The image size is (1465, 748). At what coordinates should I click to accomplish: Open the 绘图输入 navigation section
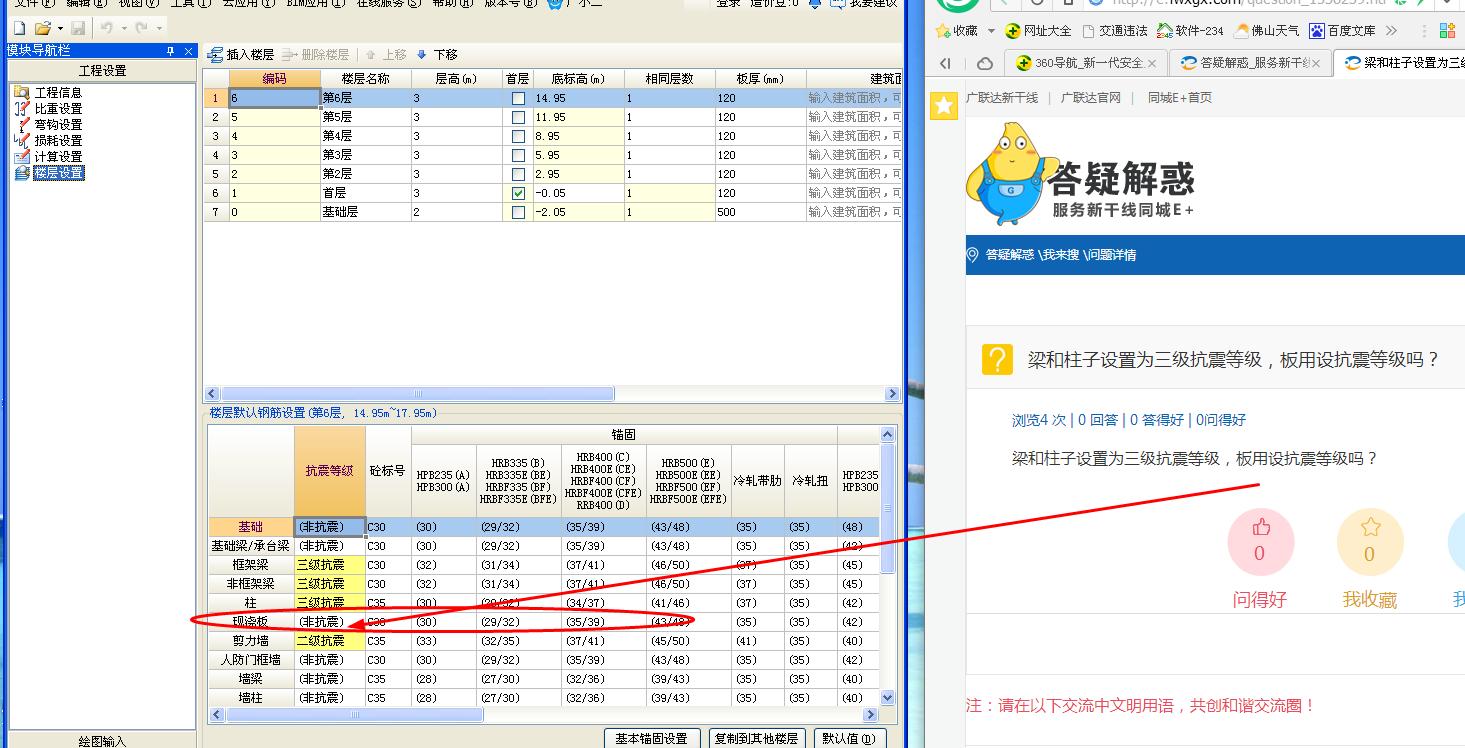[x=102, y=741]
